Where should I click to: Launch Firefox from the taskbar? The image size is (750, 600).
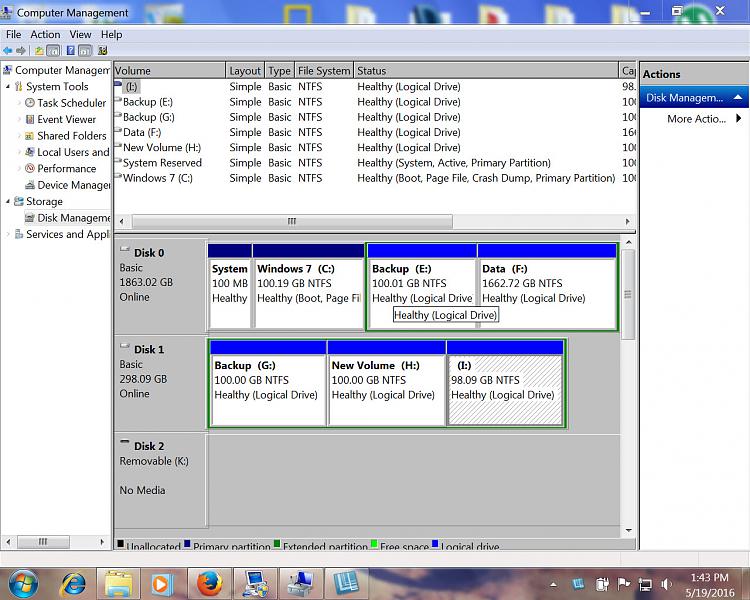(x=209, y=584)
